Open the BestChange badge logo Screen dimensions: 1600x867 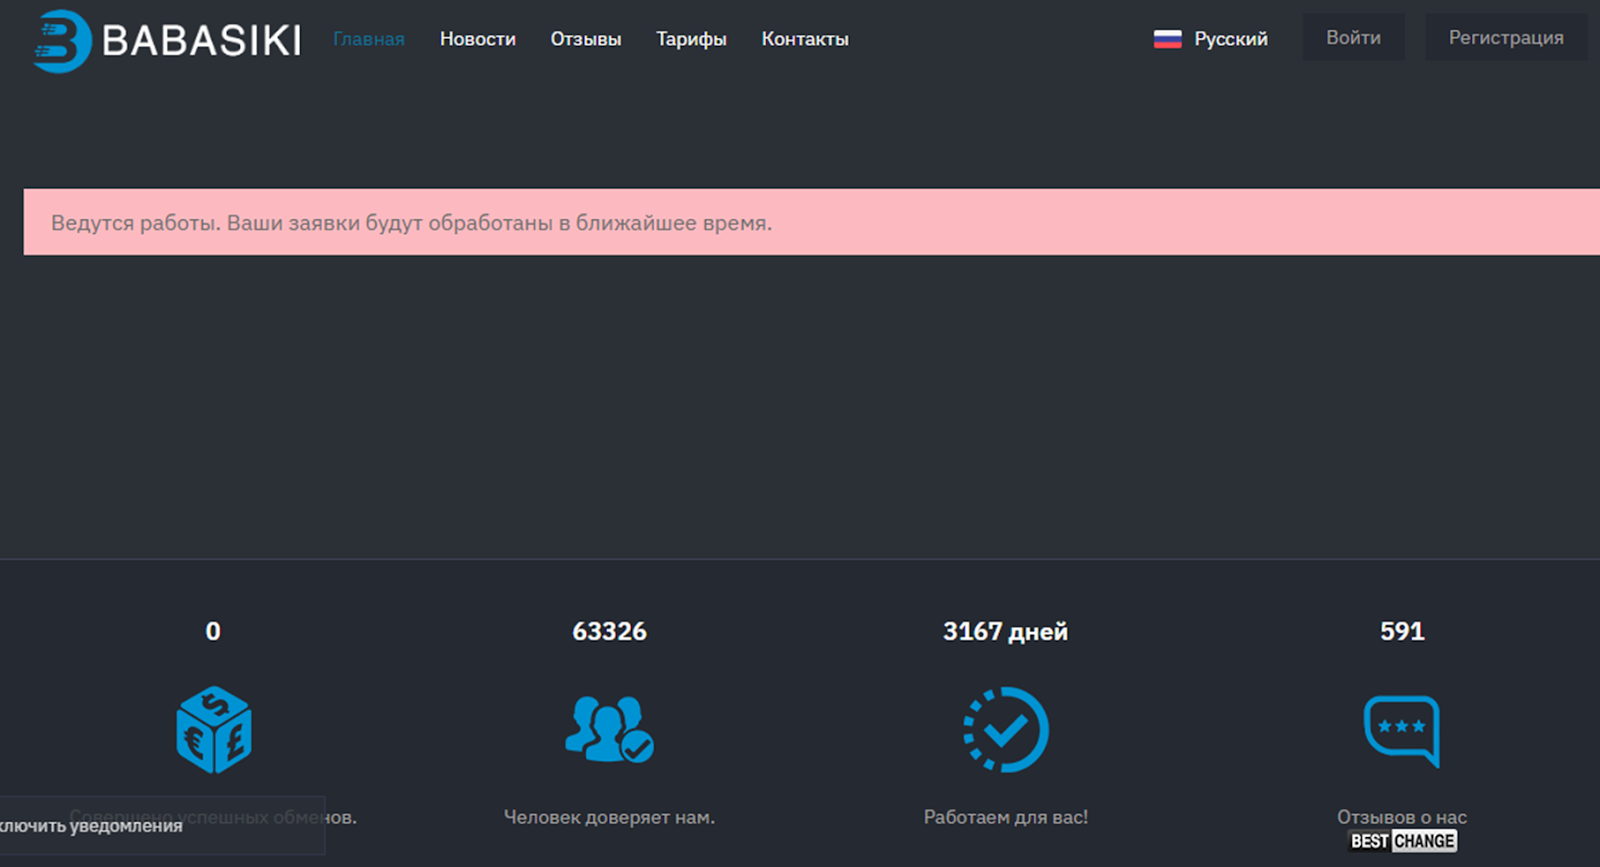coord(1402,841)
